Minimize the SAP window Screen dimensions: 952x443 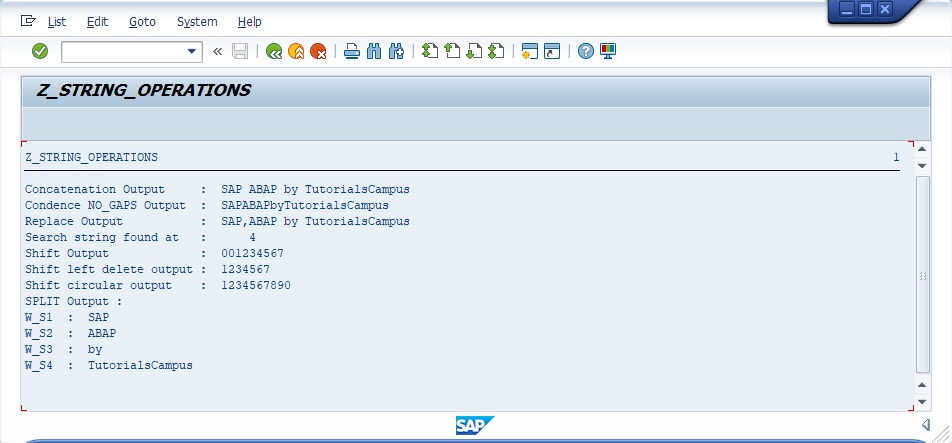[847, 9]
